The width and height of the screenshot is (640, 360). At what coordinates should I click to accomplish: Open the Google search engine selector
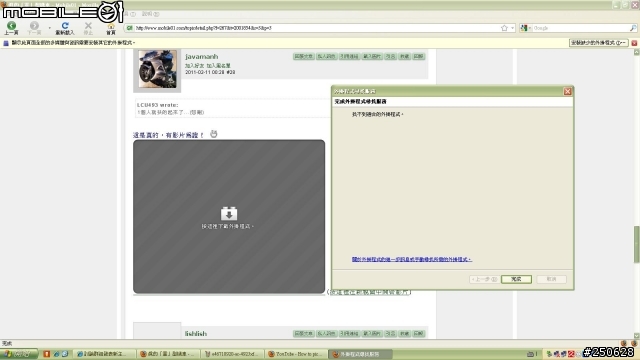tap(525, 28)
